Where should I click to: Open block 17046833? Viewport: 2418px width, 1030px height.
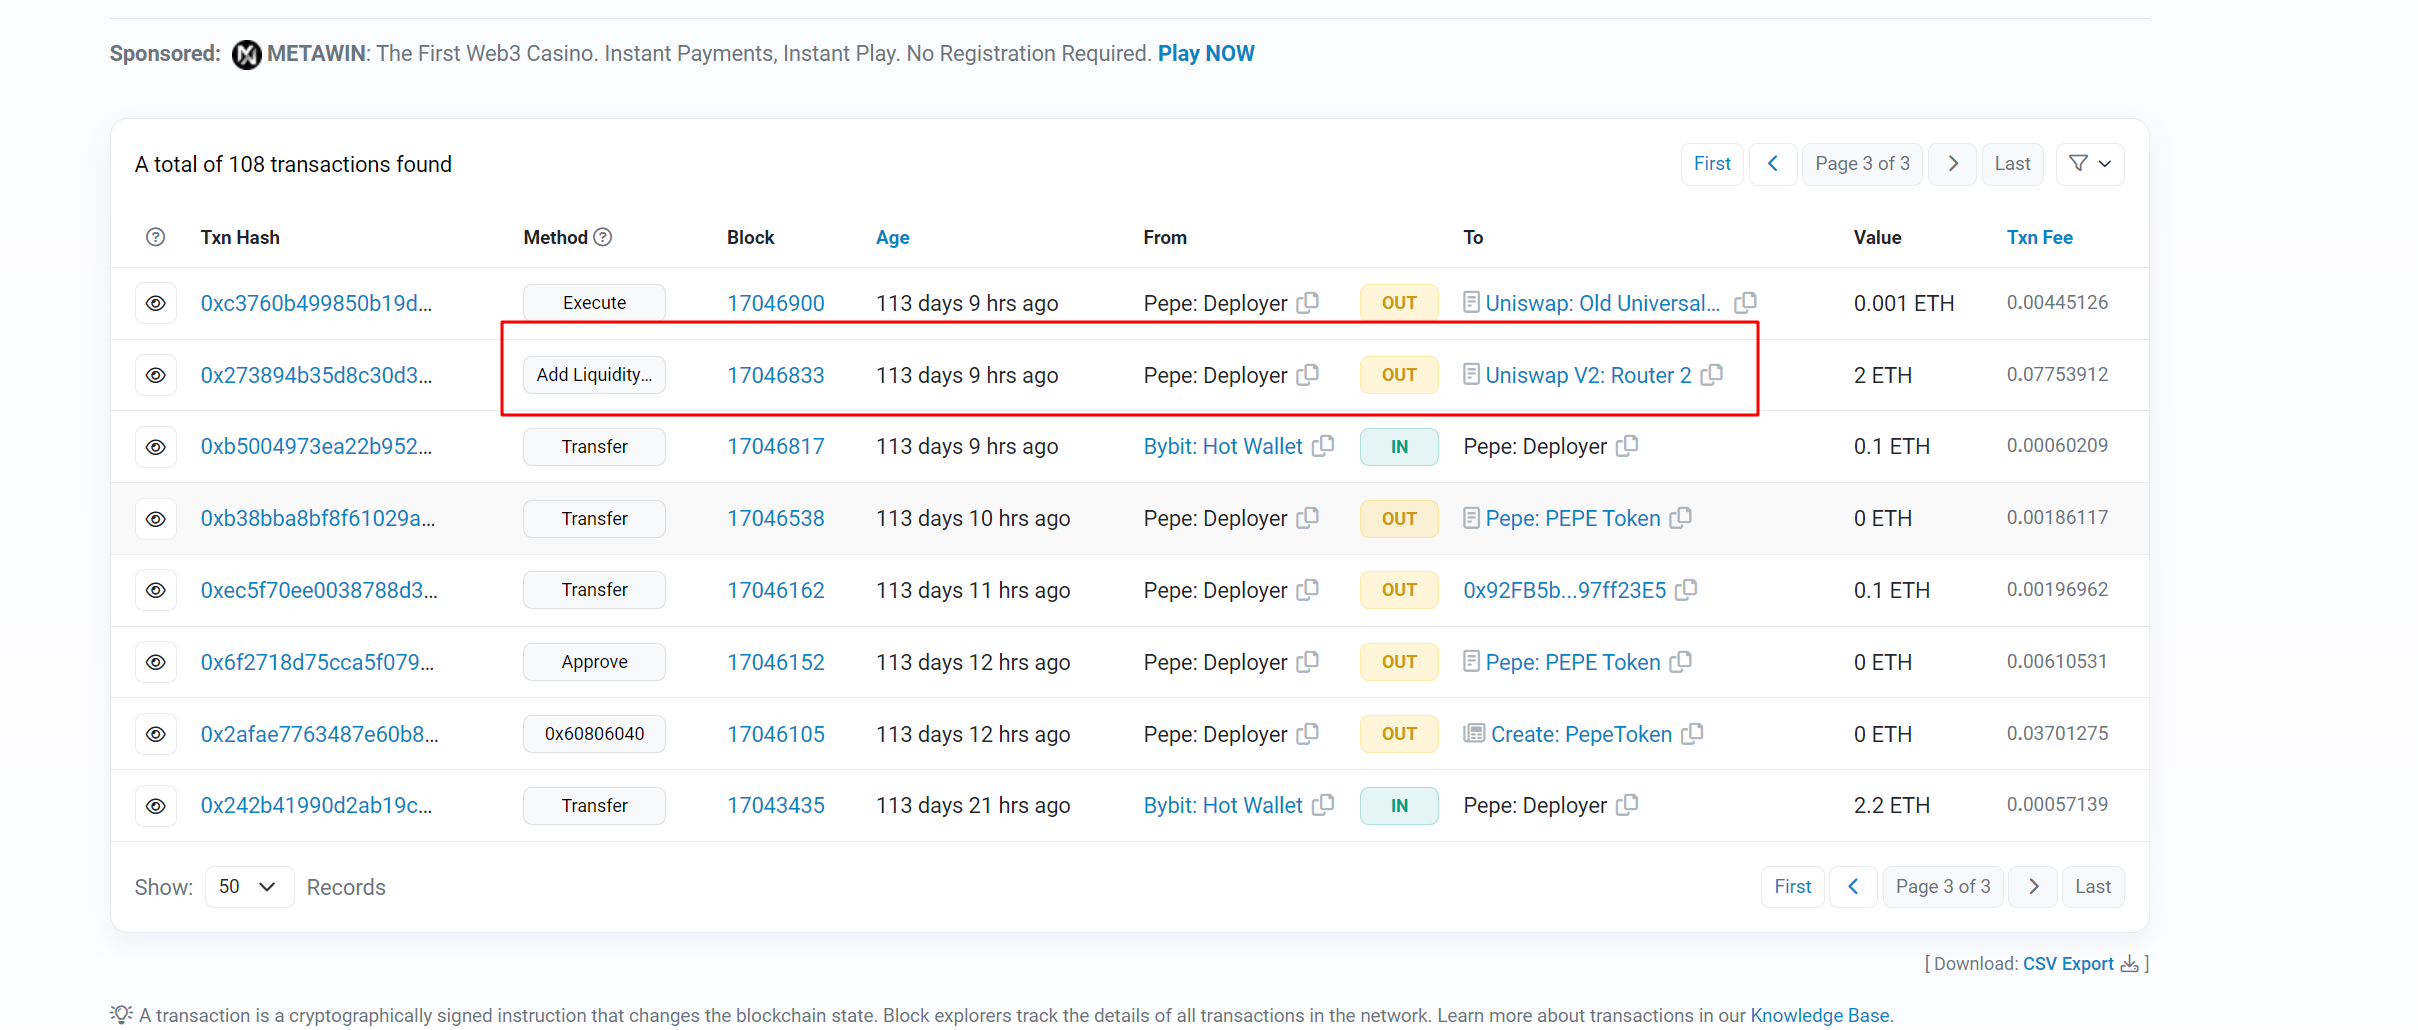[x=776, y=376]
